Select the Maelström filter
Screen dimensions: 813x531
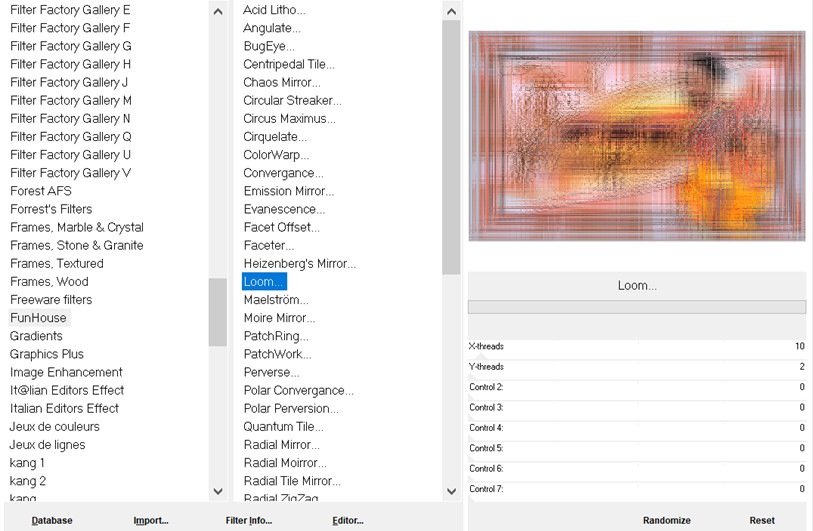(276, 300)
